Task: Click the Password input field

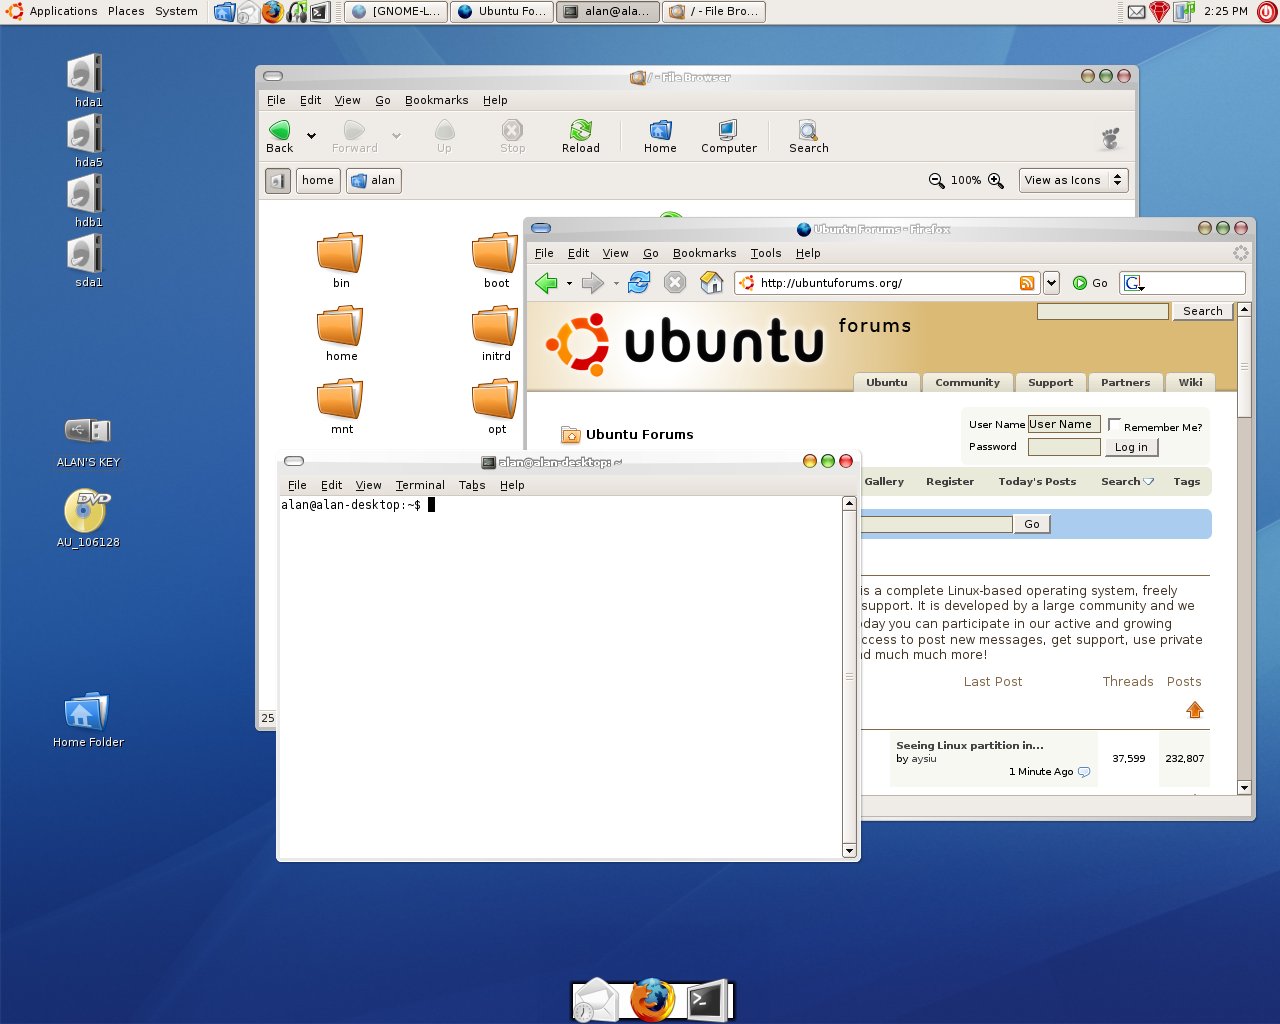Action: (x=1064, y=447)
